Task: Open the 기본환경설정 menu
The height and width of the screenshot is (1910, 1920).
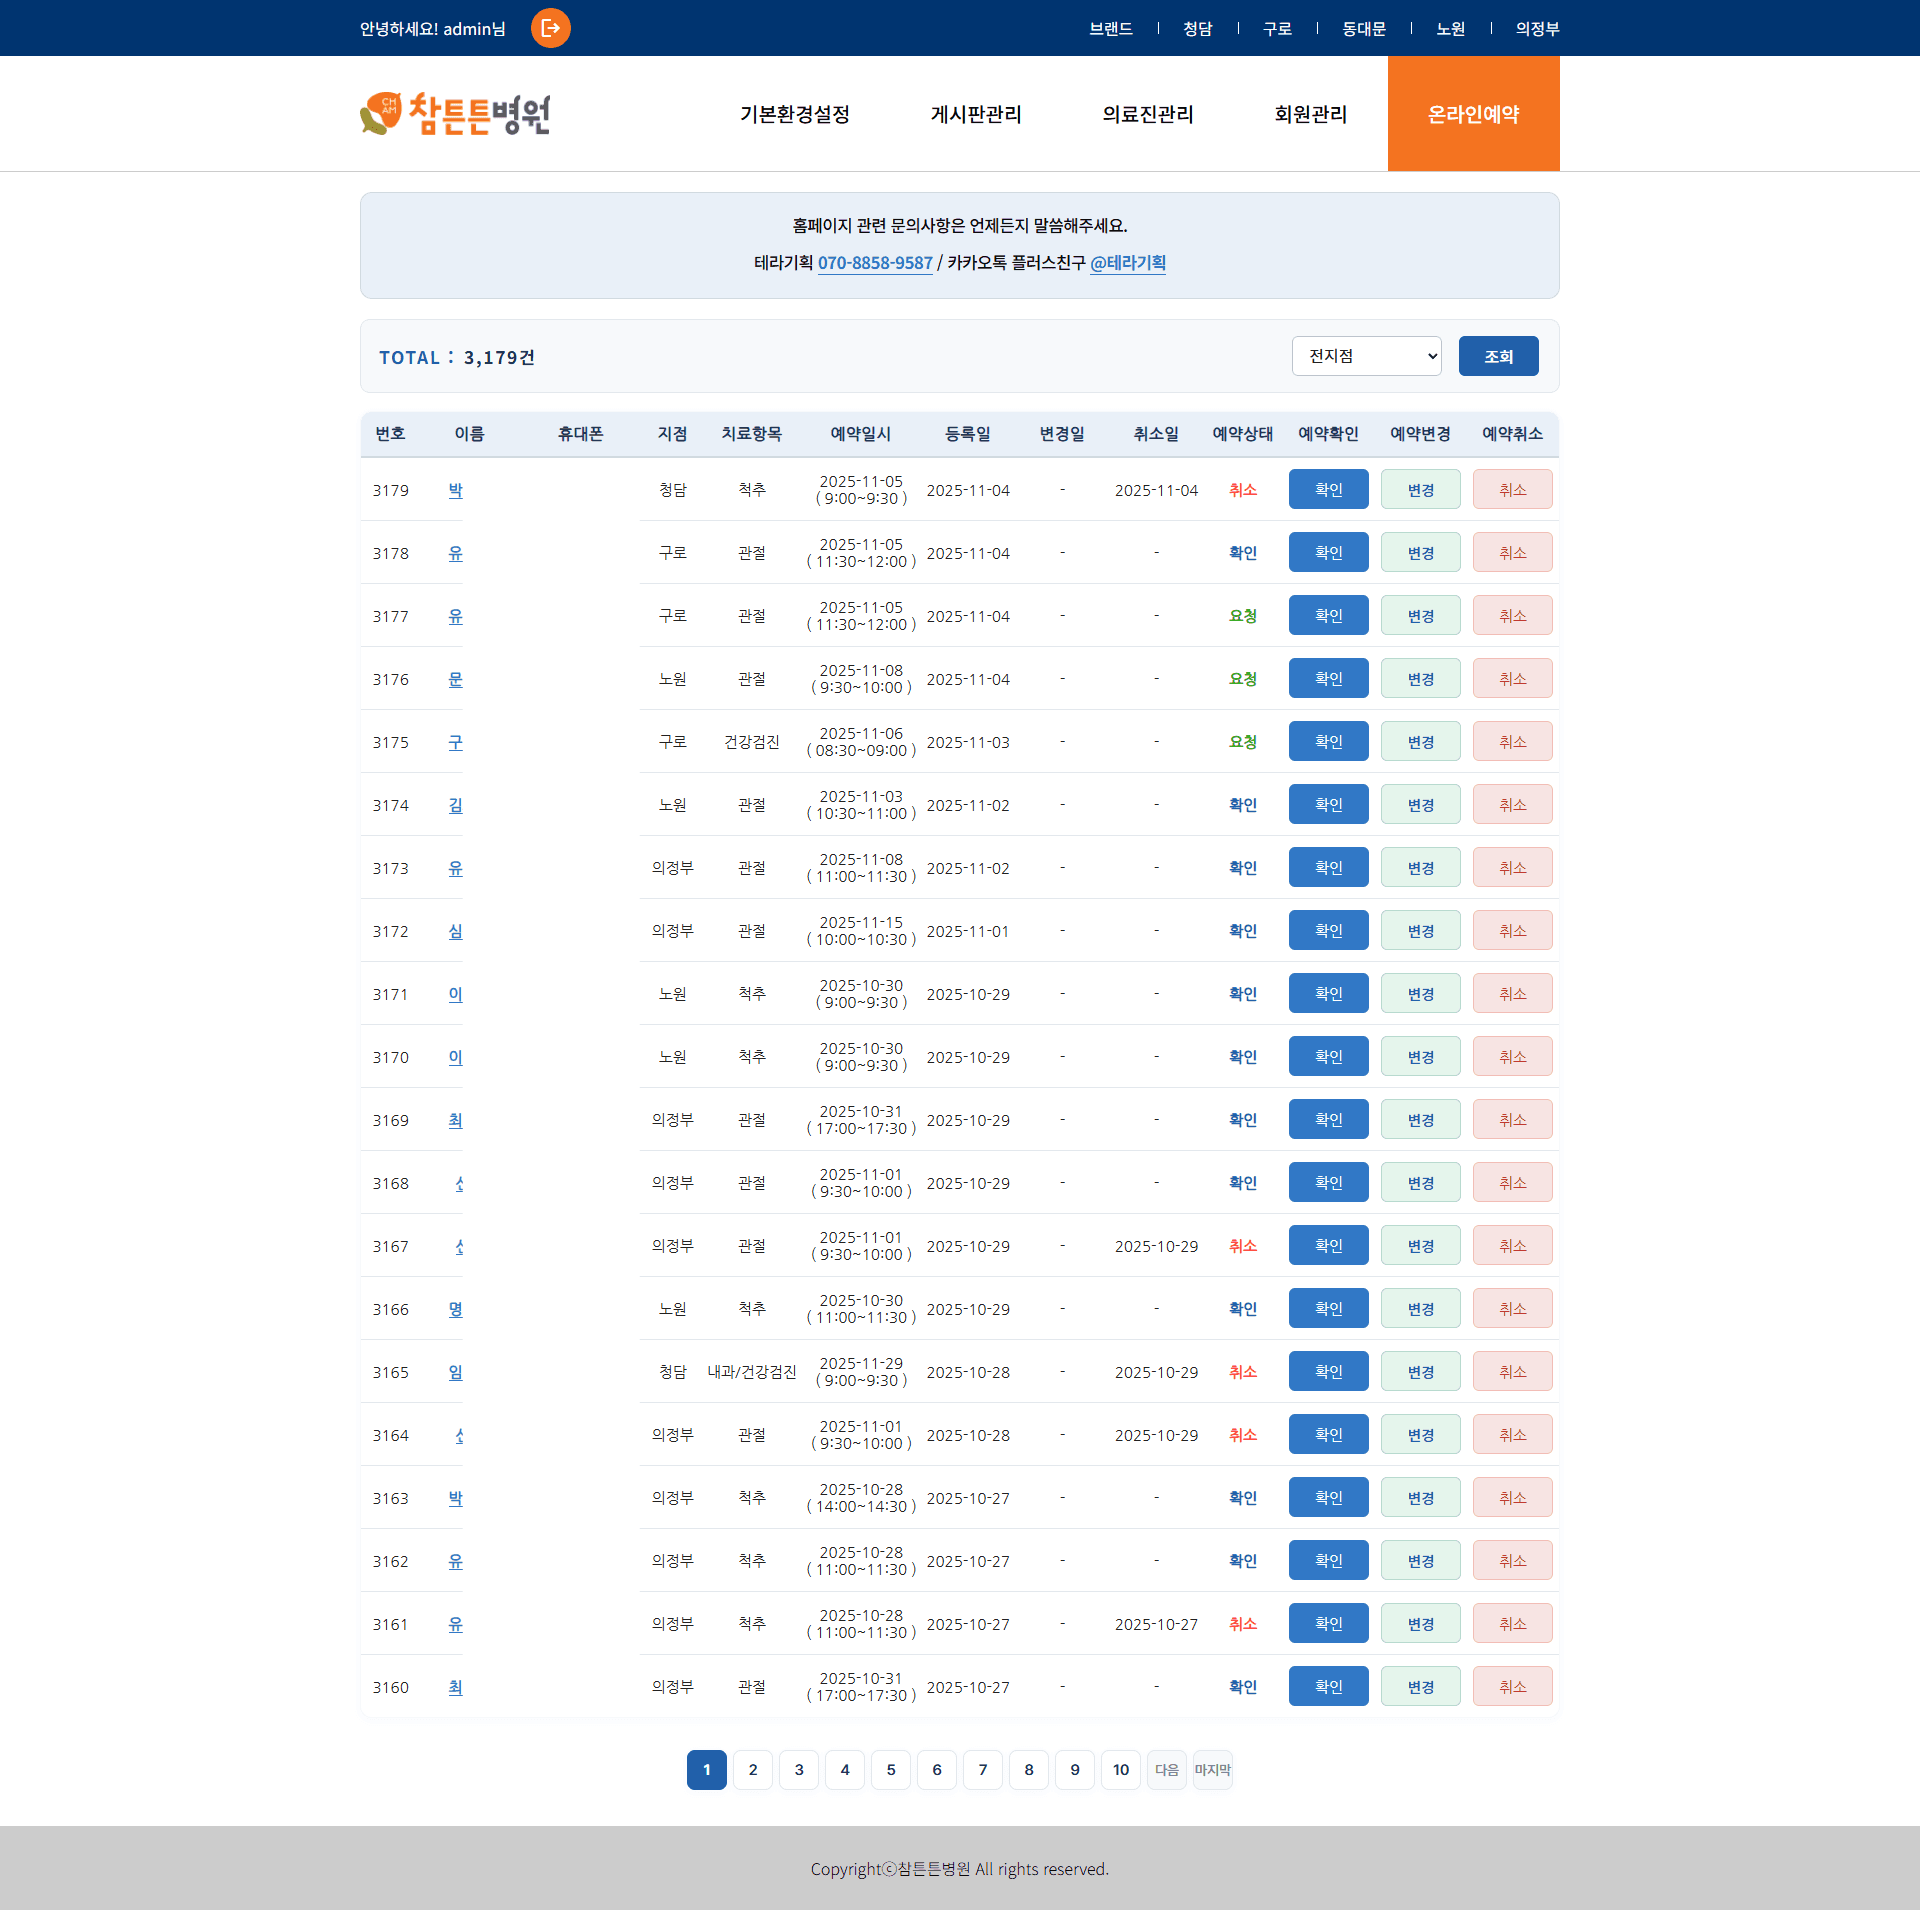Action: 794,114
